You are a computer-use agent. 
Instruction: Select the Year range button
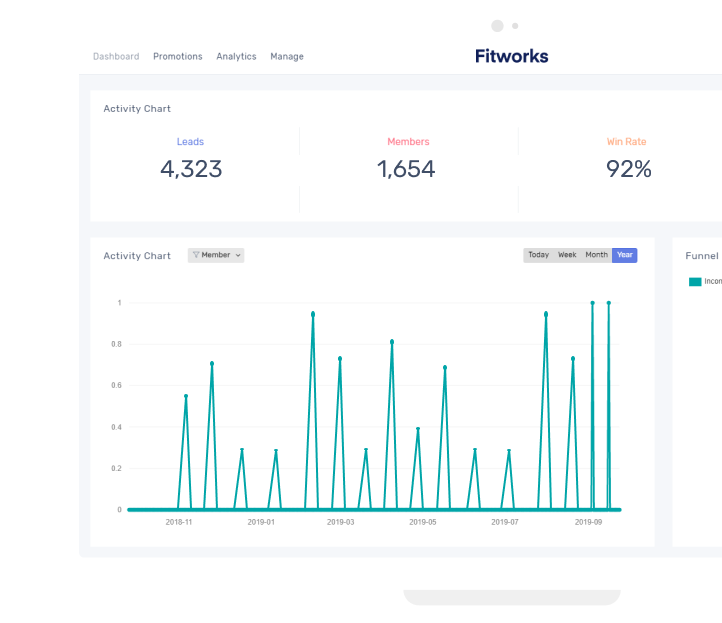(x=625, y=255)
